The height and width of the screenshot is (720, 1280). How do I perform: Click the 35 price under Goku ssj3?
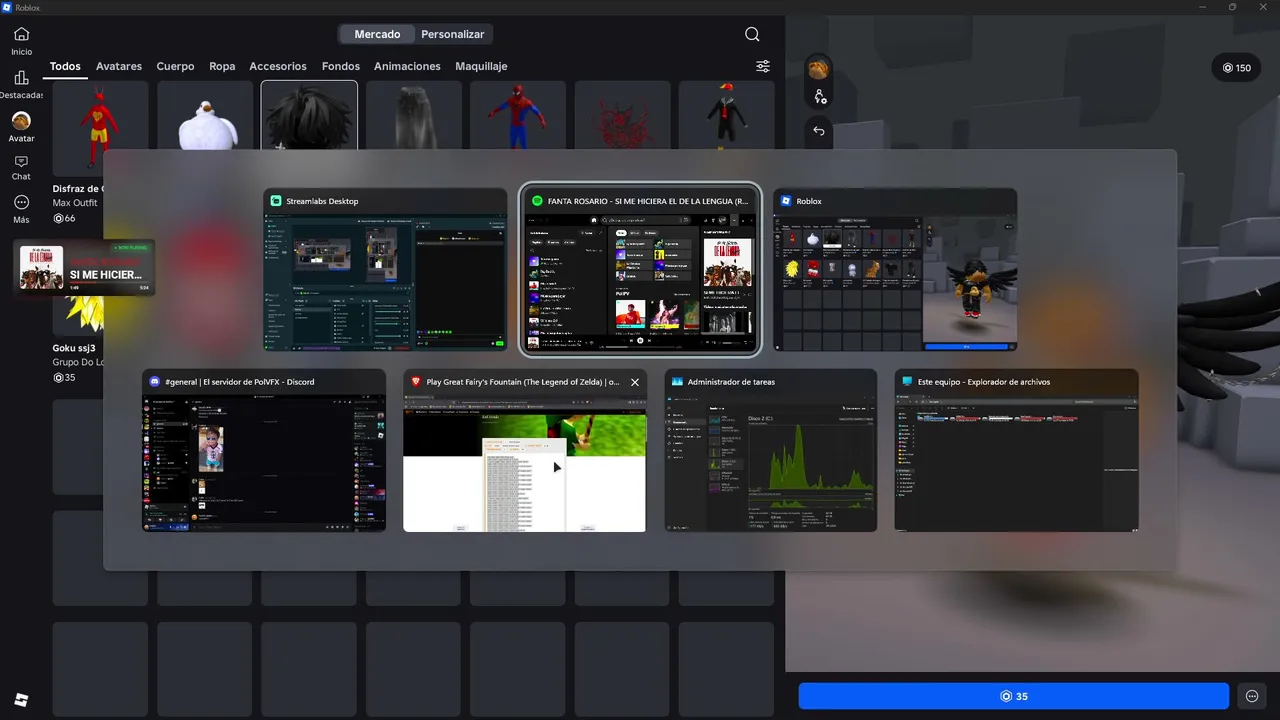[64, 378]
